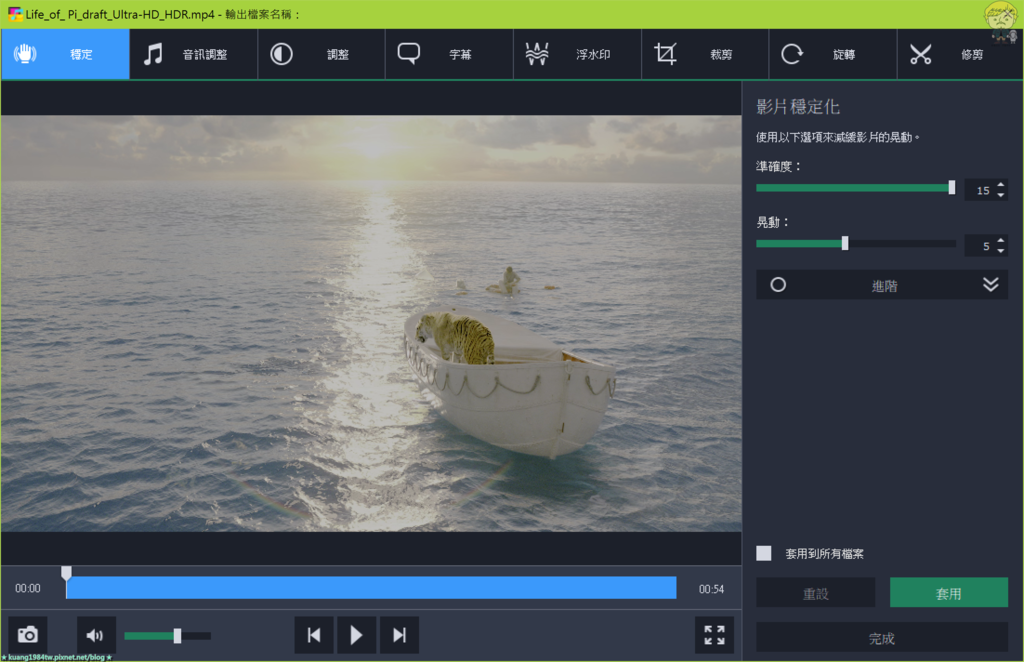Click the 完成 done button
This screenshot has width=1024, height=662.
click(882, 638)
